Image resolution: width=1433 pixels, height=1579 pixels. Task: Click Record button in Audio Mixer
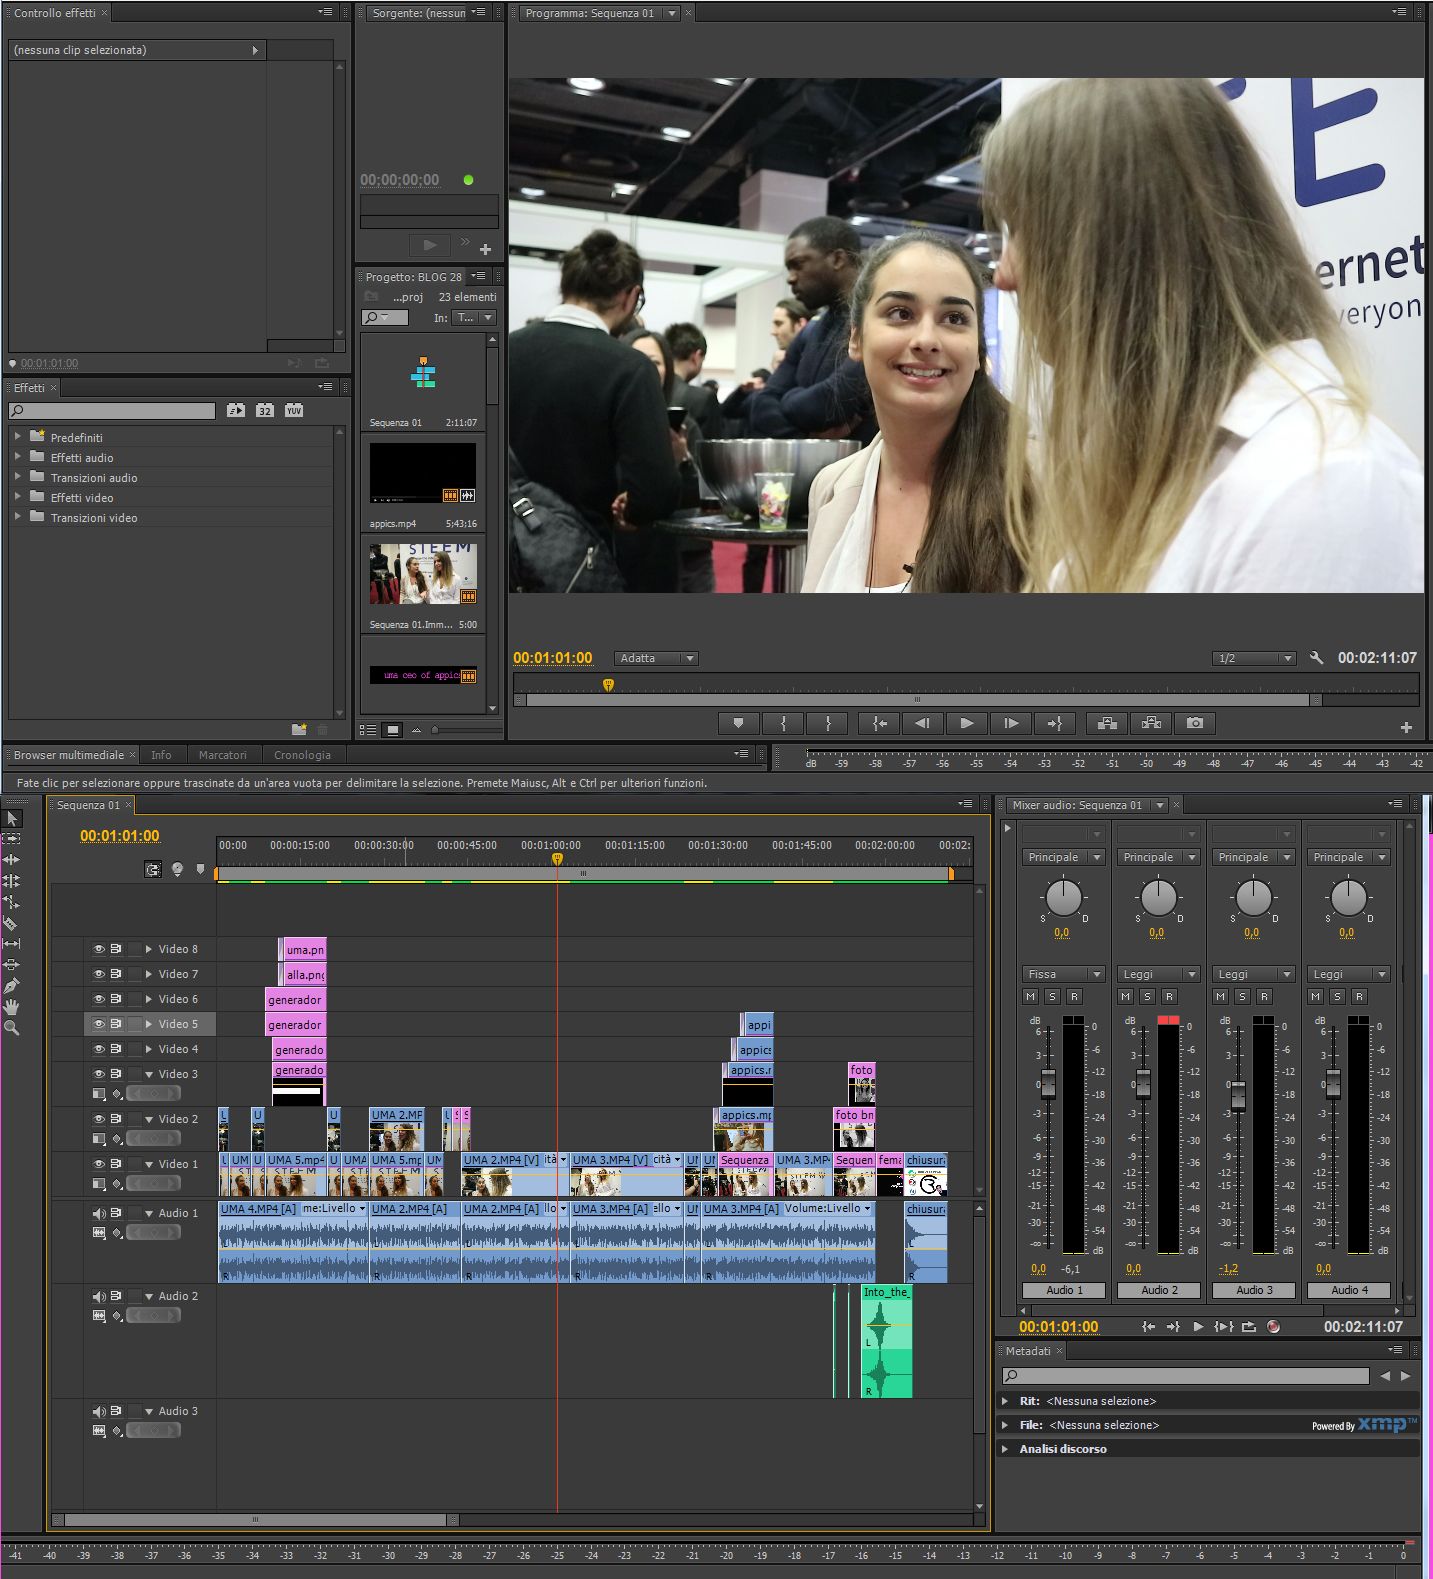1273,1327
